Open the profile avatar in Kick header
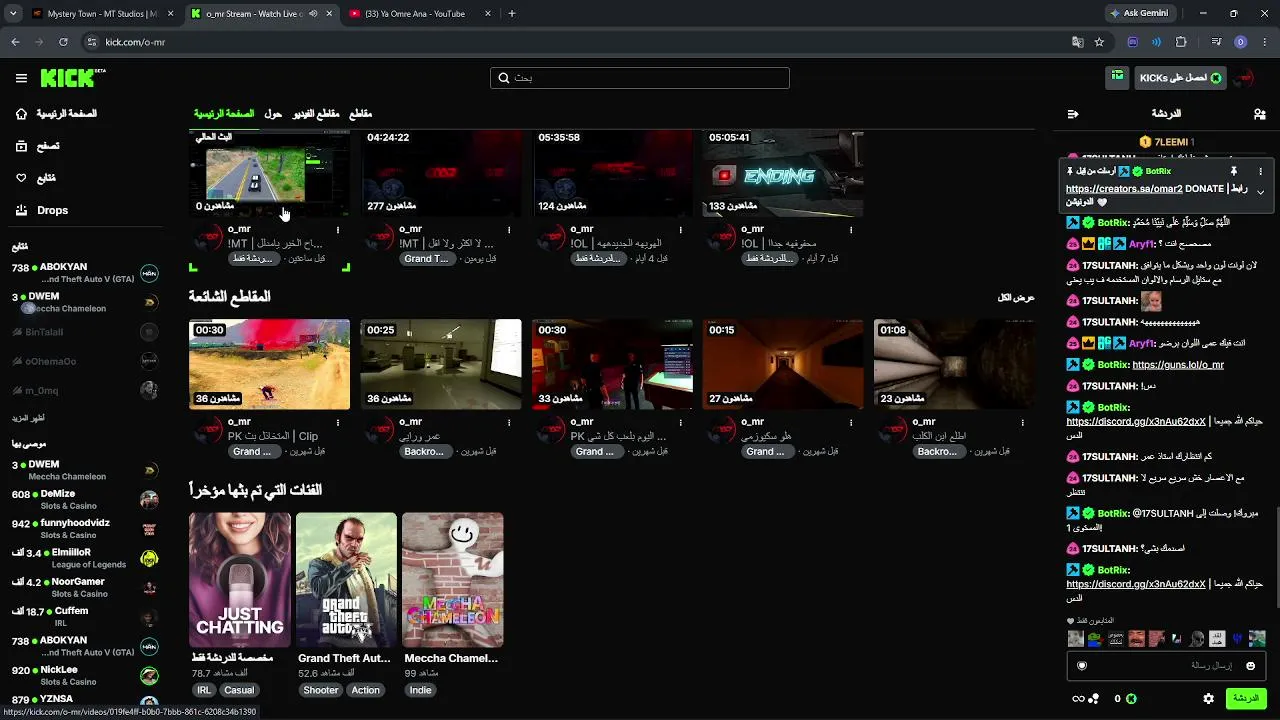This screenshot has height=720, width=1280. pos(1245,78)
